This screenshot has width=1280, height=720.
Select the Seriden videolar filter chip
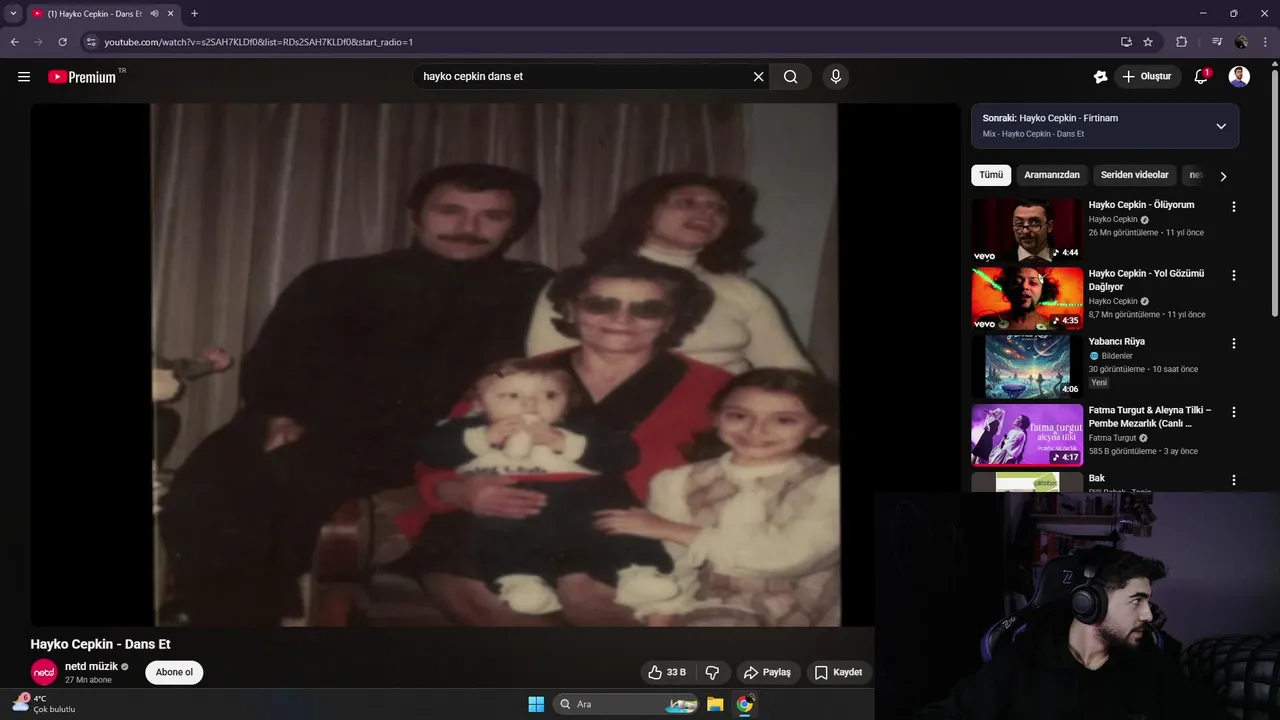click(1135, 175)
